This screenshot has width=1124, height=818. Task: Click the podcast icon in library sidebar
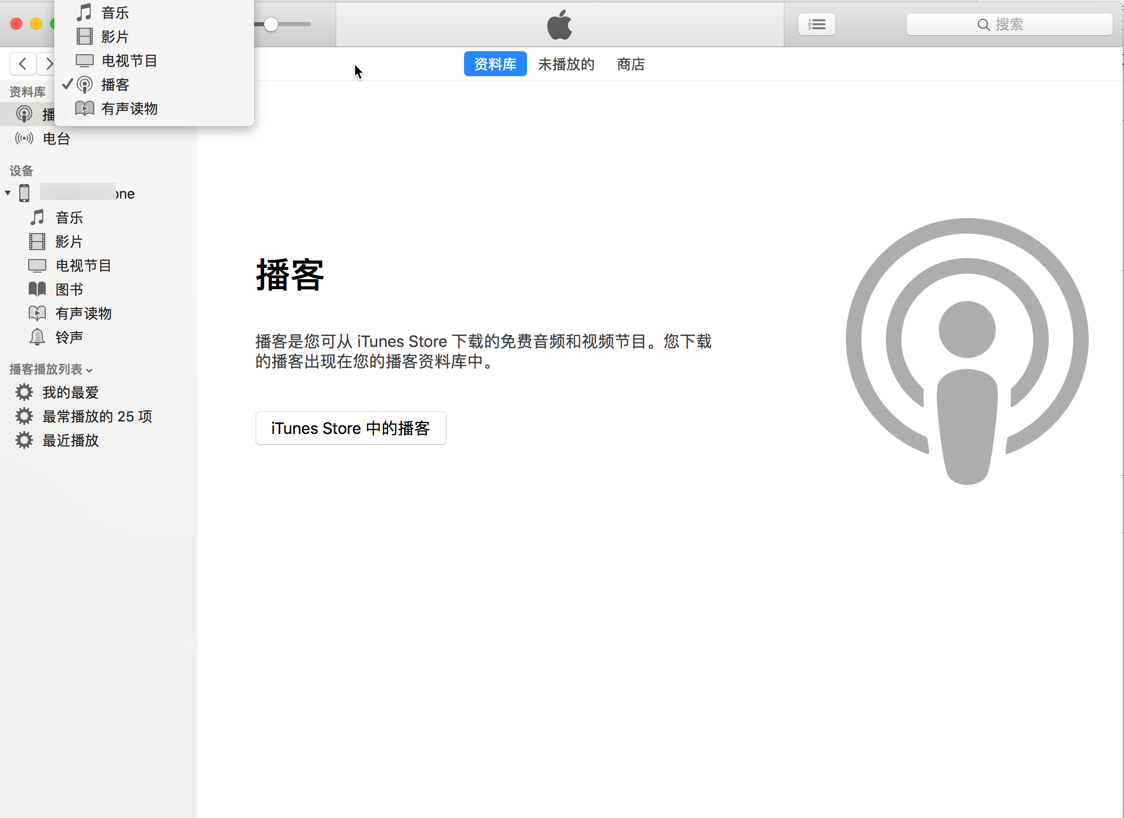point(24,114)
